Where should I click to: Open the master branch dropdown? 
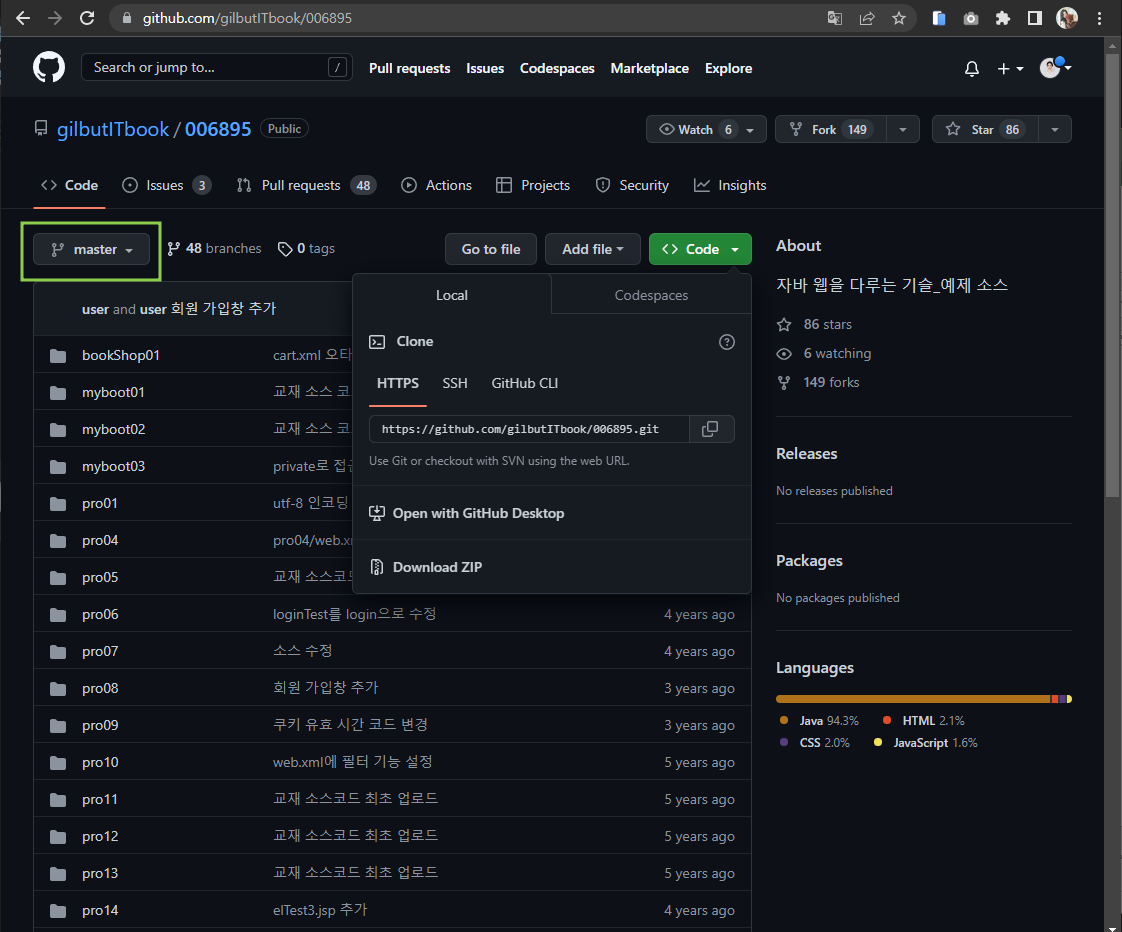pyautogui.click(x=92, y=249)
